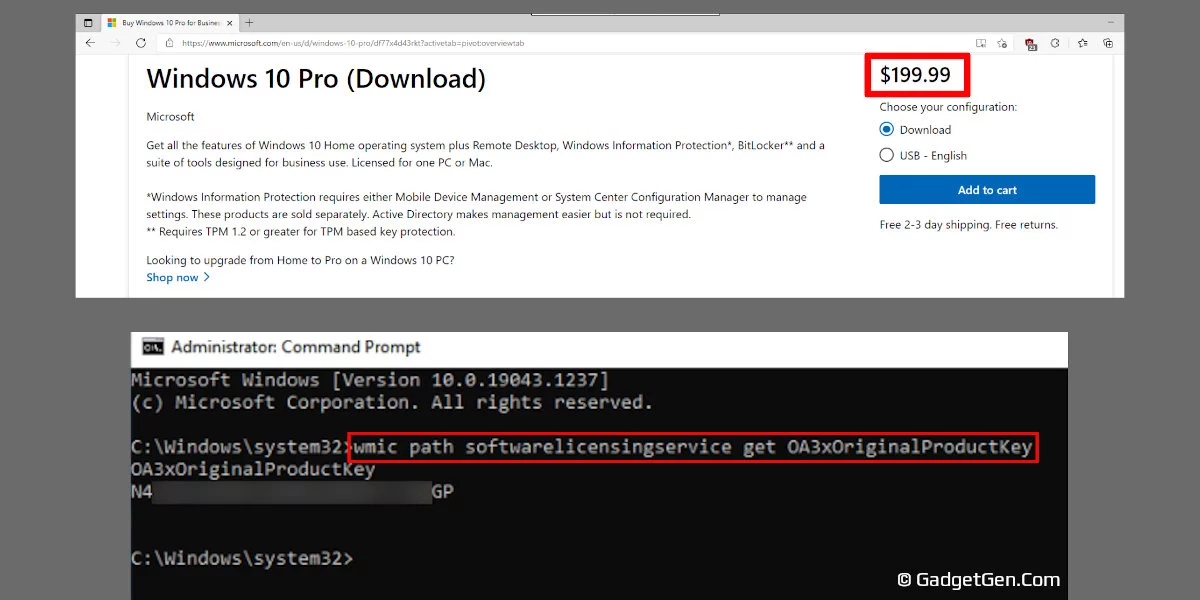Click the $199.99 price text
Image resolution: width=1200 pixels, height=600 pixels.
point(915,75)
